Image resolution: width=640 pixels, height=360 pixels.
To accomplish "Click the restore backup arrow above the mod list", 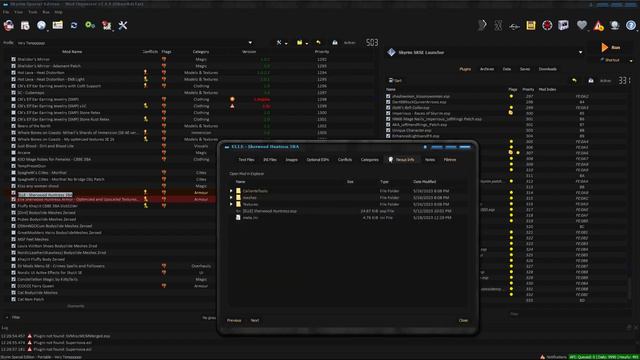I will pyautogui.click(x=318, y=42).
